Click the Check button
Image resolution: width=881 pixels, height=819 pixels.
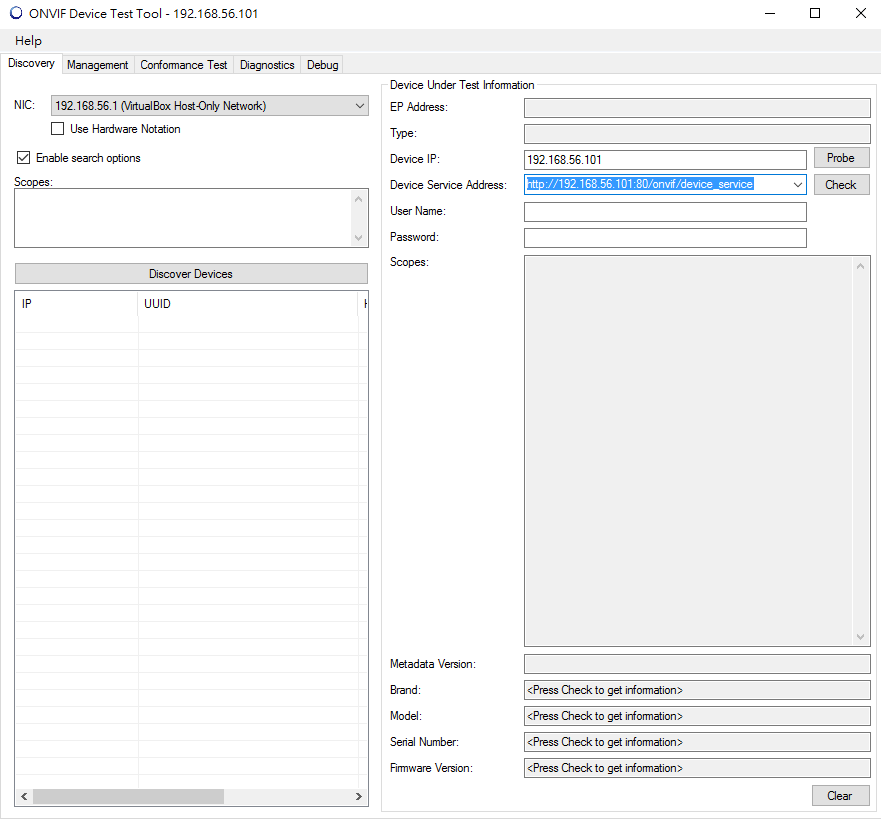point(841,185)
